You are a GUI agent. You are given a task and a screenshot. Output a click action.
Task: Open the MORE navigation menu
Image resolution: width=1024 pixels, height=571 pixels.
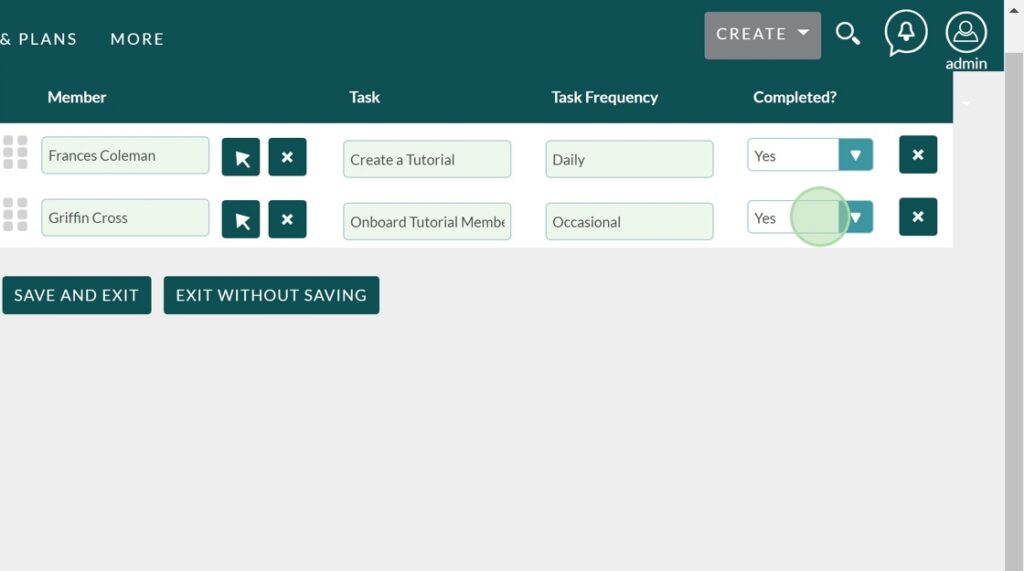pyautogui.click(x=137, y=39)
